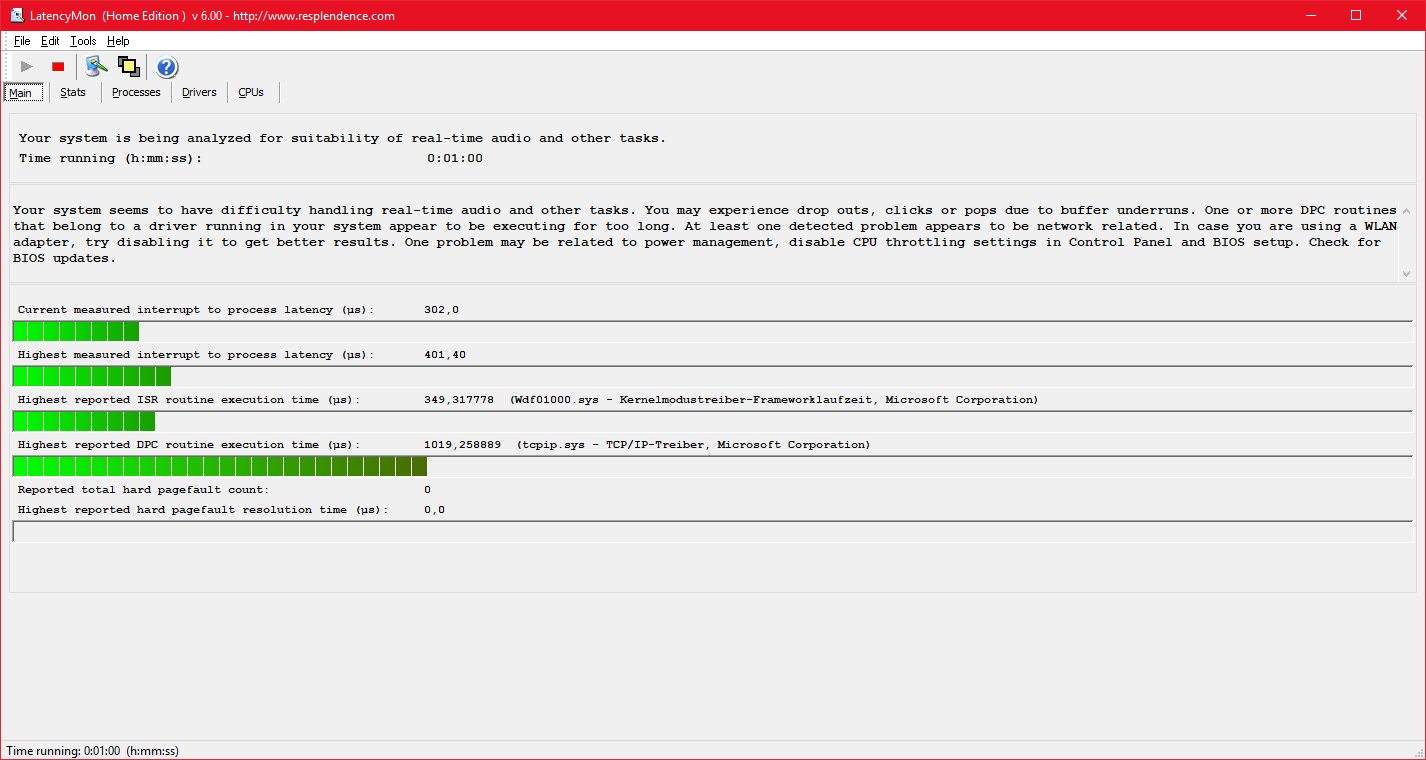This screenshot has height=760, width=1426.
Task: Switch to the Processes tab
Action: click(x=136, y=93)
